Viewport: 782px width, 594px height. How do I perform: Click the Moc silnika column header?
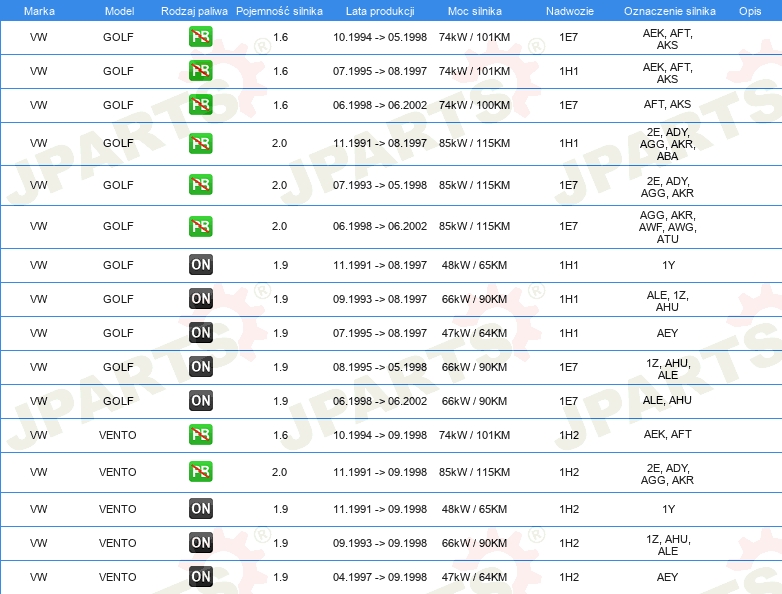(474, 11)
